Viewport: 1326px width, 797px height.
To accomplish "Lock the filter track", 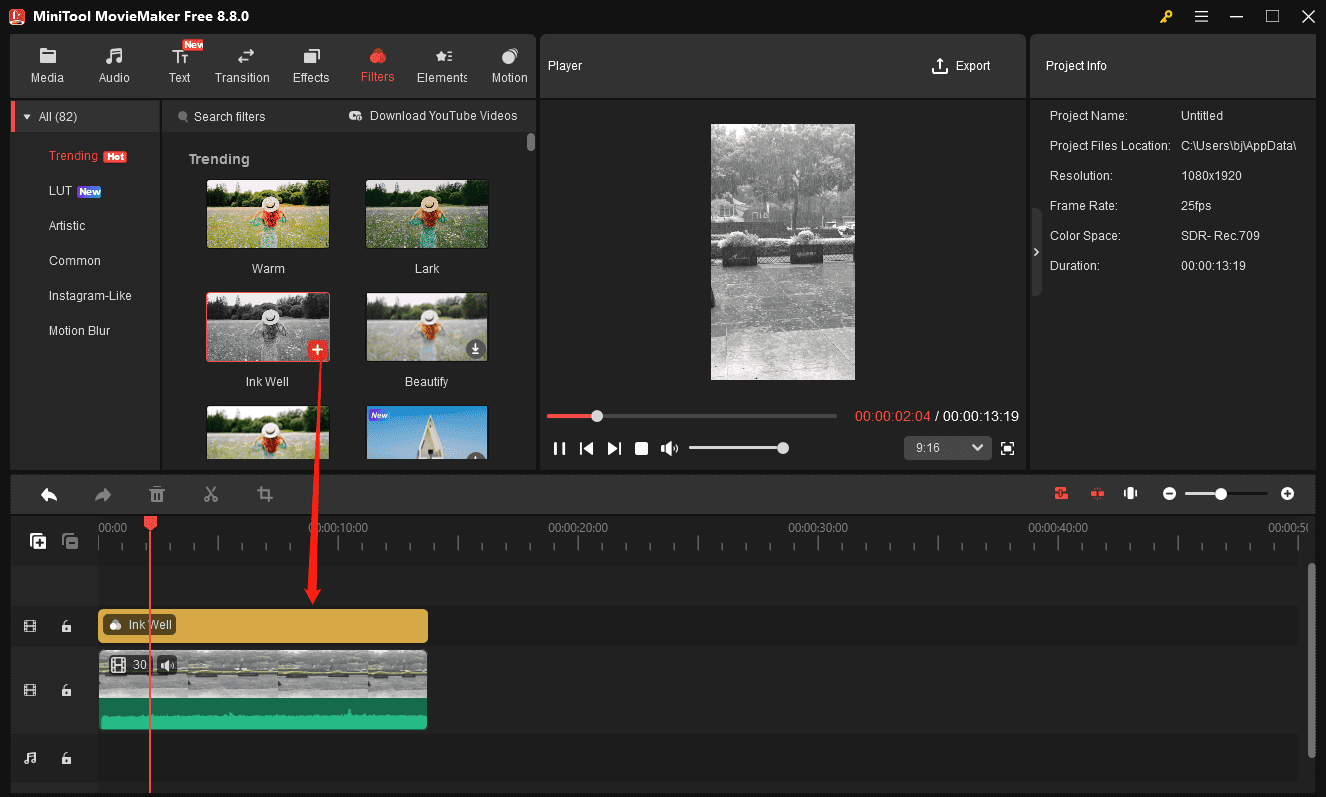I will pos(66,627).
